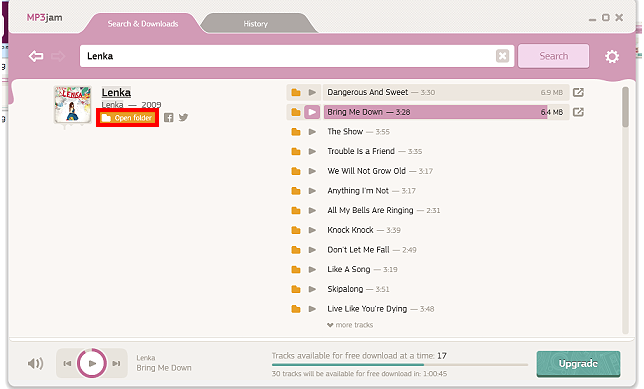This screenshot has height=389, width=644.
Task: Select Skipalong track title
Action: (345, 290)
